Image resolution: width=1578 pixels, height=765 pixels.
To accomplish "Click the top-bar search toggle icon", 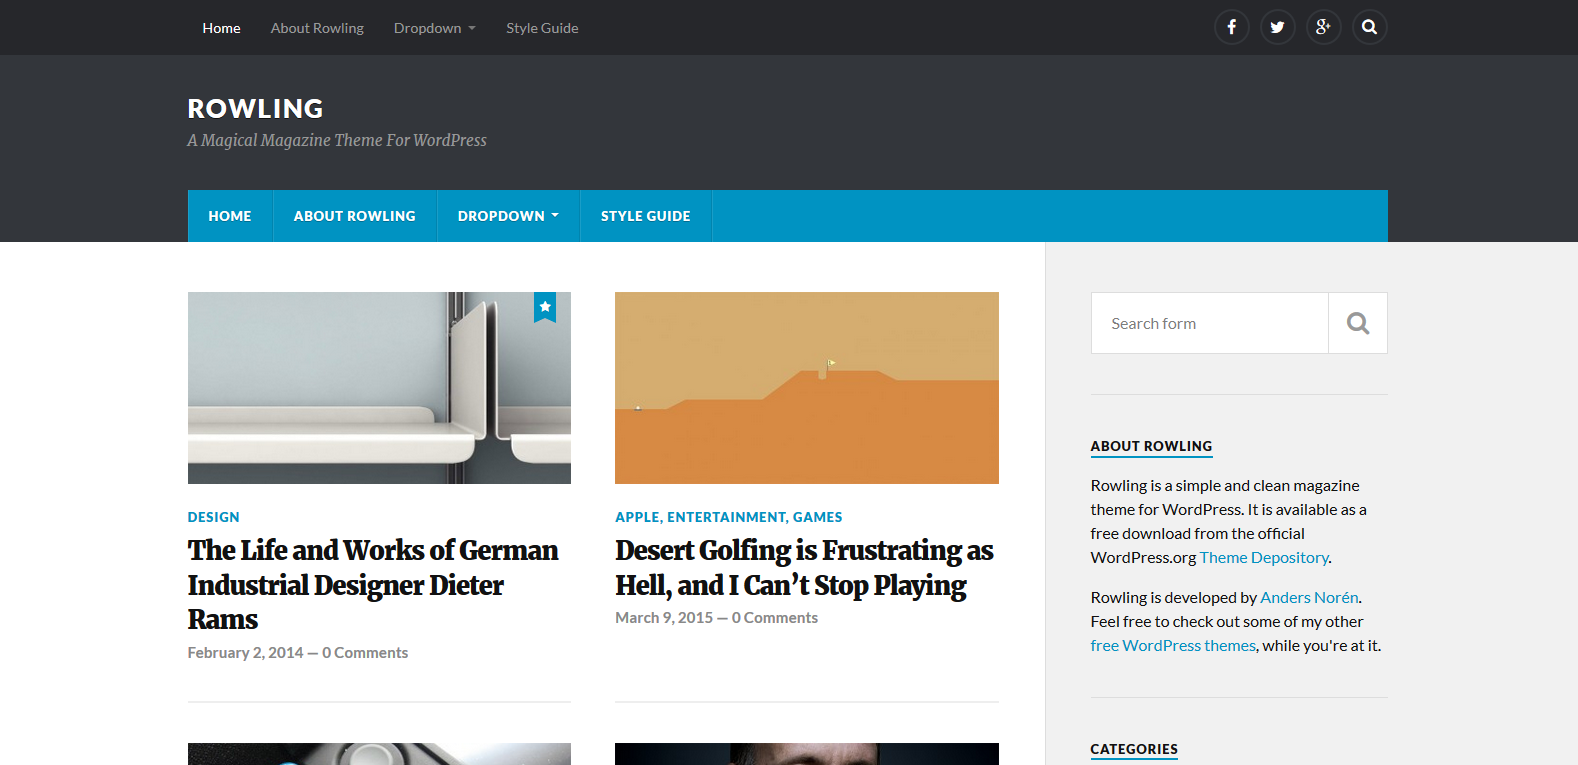I will 1369,27.
